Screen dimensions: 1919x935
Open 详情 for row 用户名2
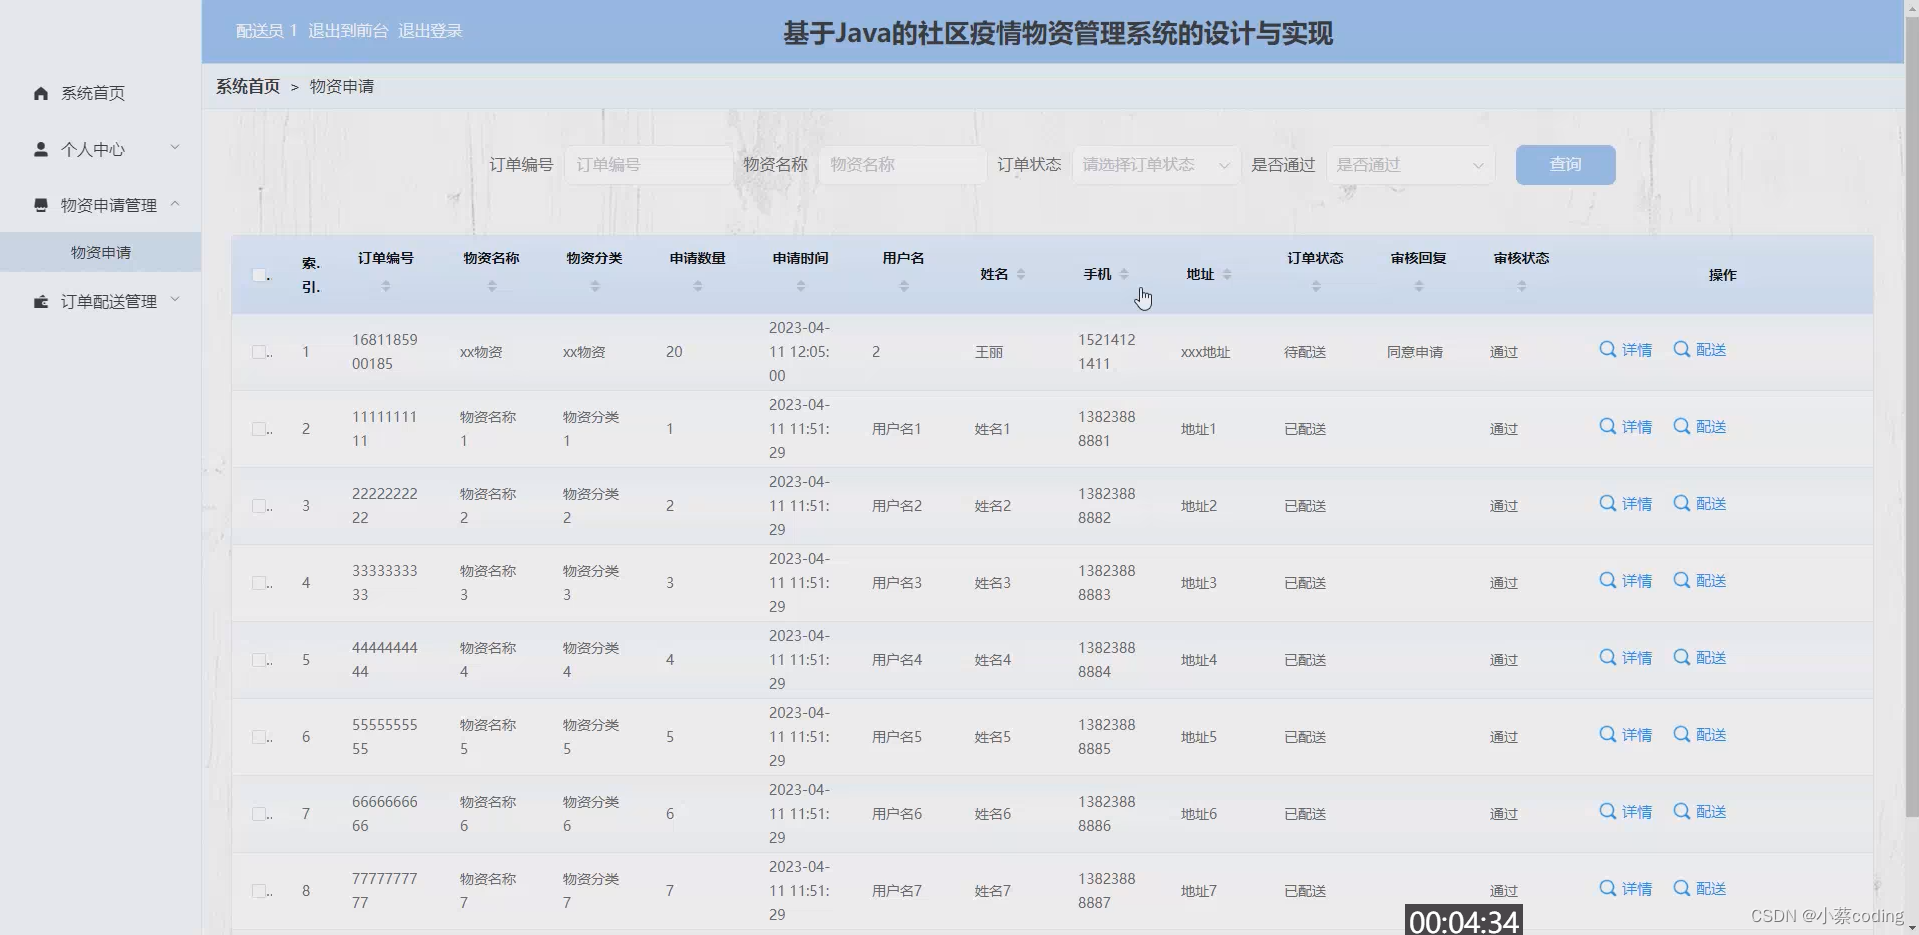click(1625, 504)
